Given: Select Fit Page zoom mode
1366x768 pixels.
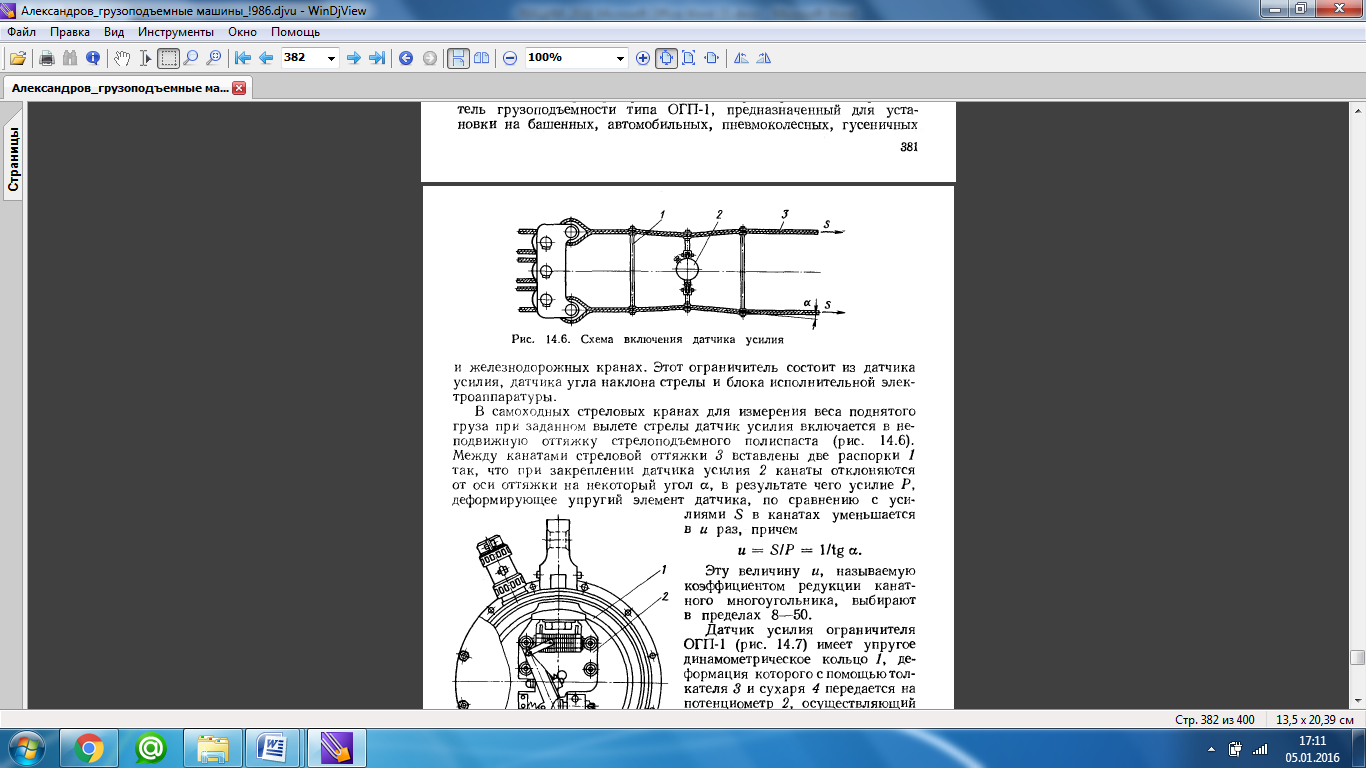Looking at the screenshot, I should point(689,58).
